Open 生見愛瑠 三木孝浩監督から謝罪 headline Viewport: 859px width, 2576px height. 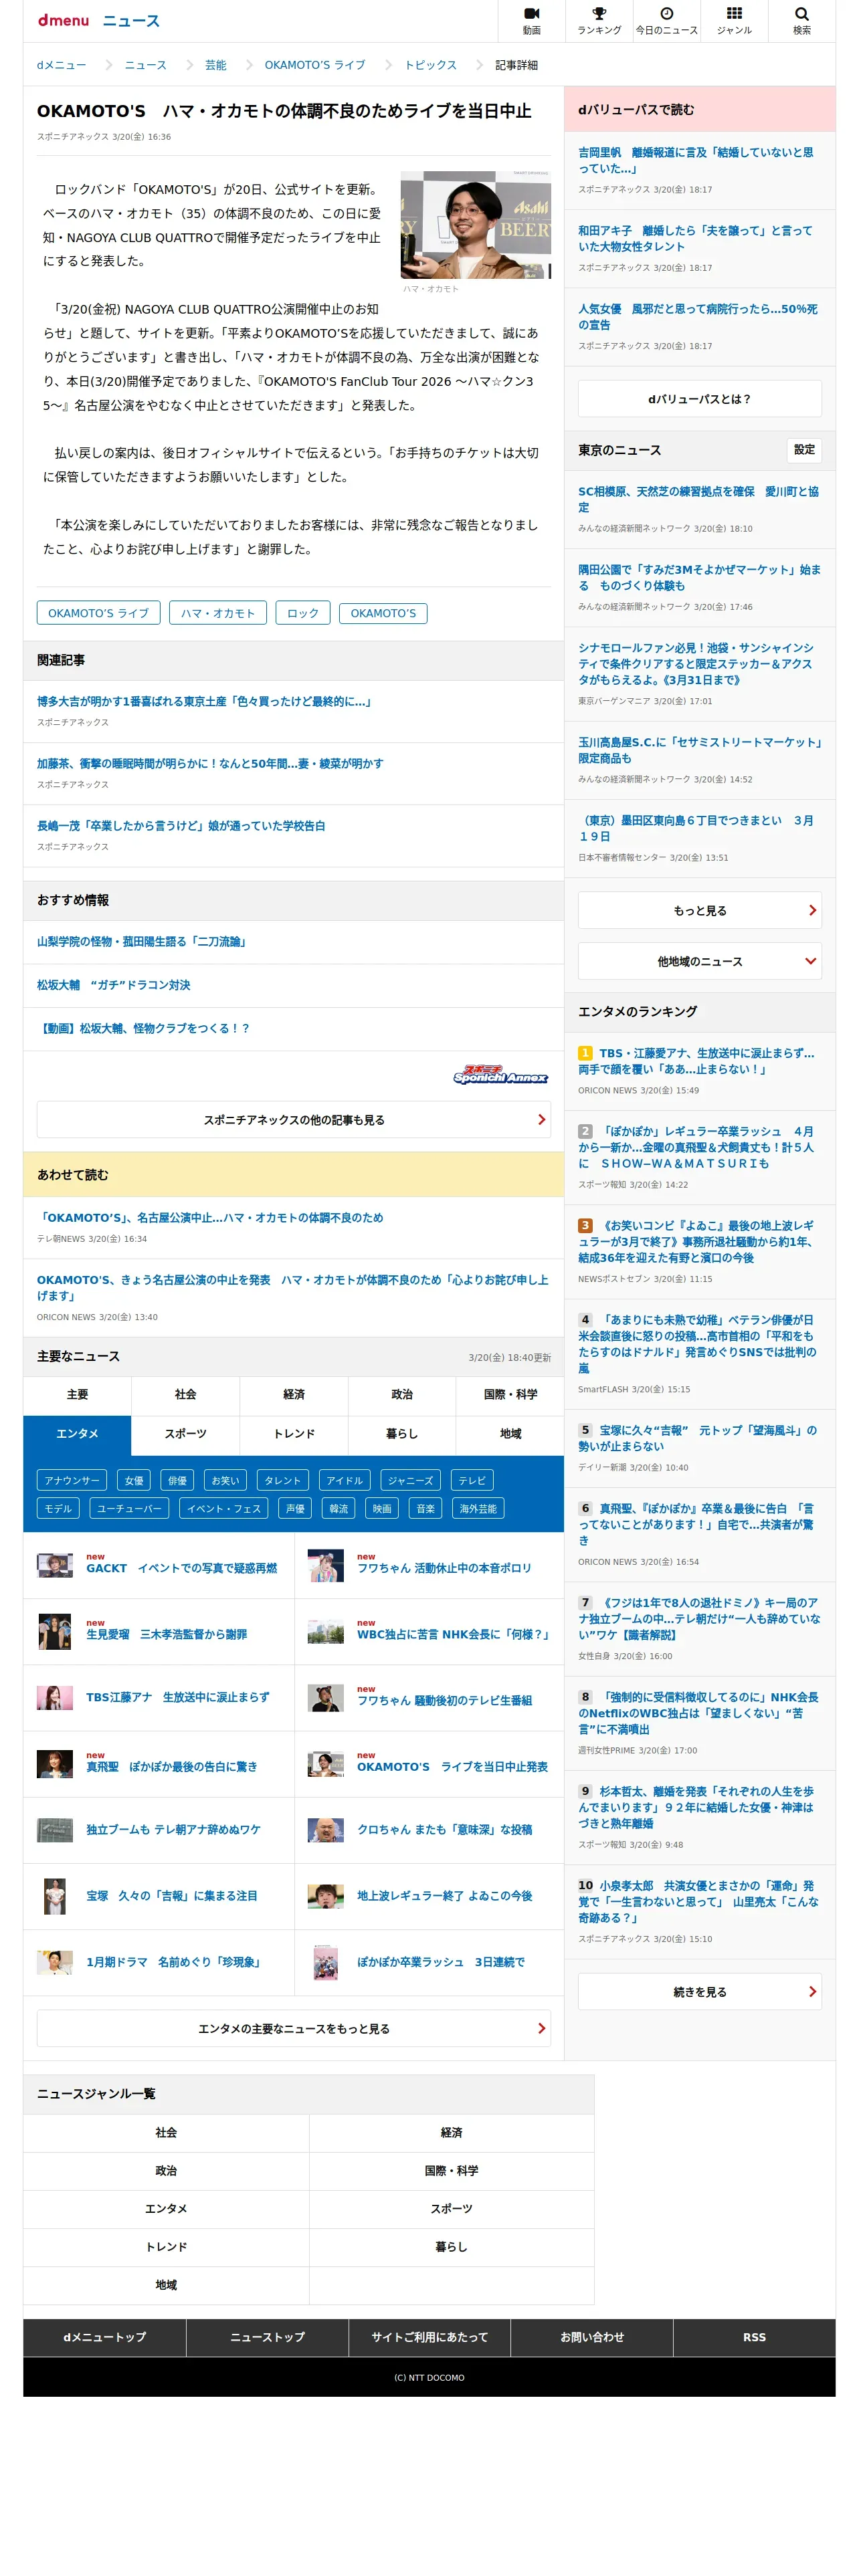tap(166, 1634)
